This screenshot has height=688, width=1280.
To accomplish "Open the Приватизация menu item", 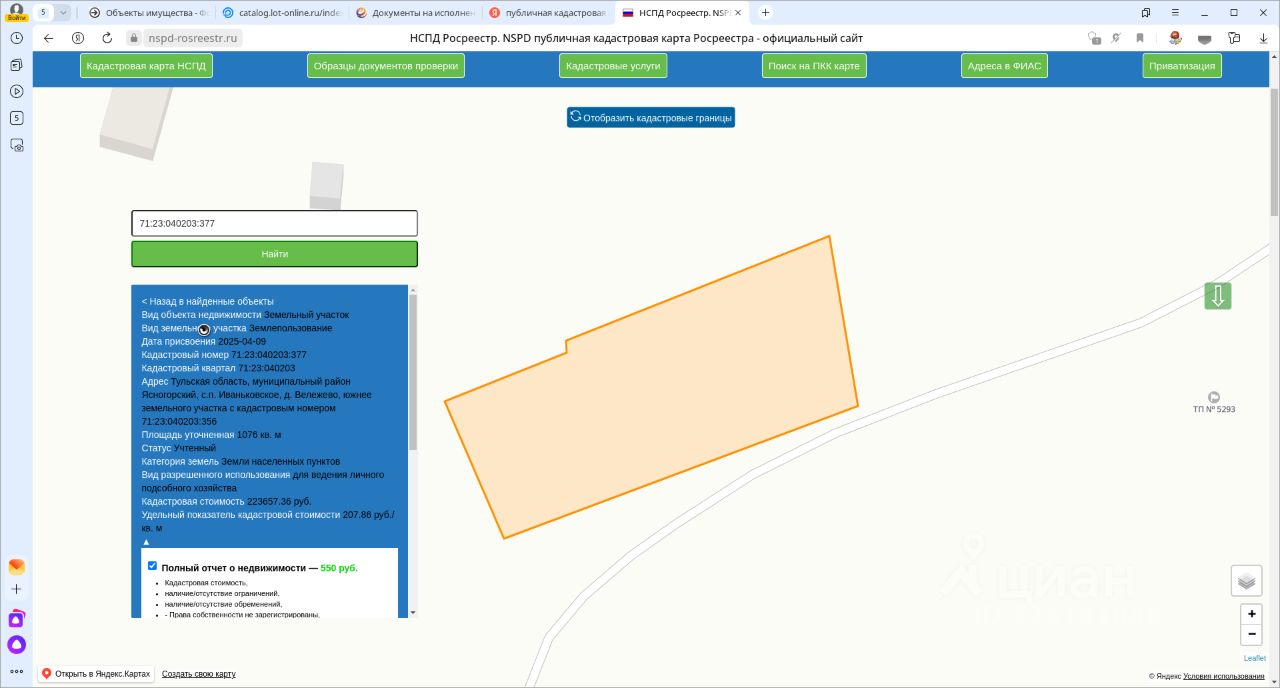I will click(1182, 66).
